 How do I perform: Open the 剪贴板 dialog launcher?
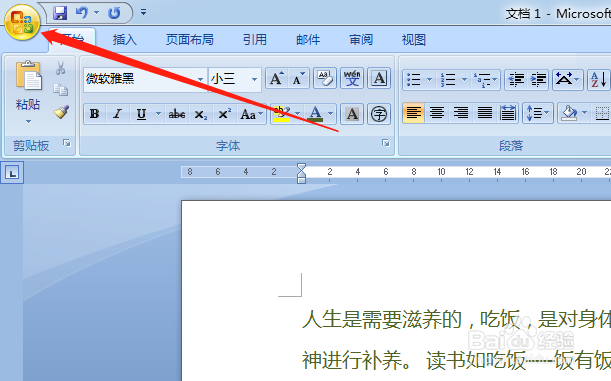click(x=67, y=143)
